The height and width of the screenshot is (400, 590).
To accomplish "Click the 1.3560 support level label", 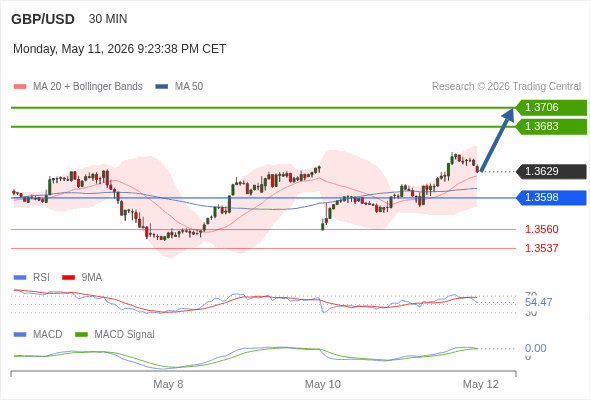I will pos(541,229).
